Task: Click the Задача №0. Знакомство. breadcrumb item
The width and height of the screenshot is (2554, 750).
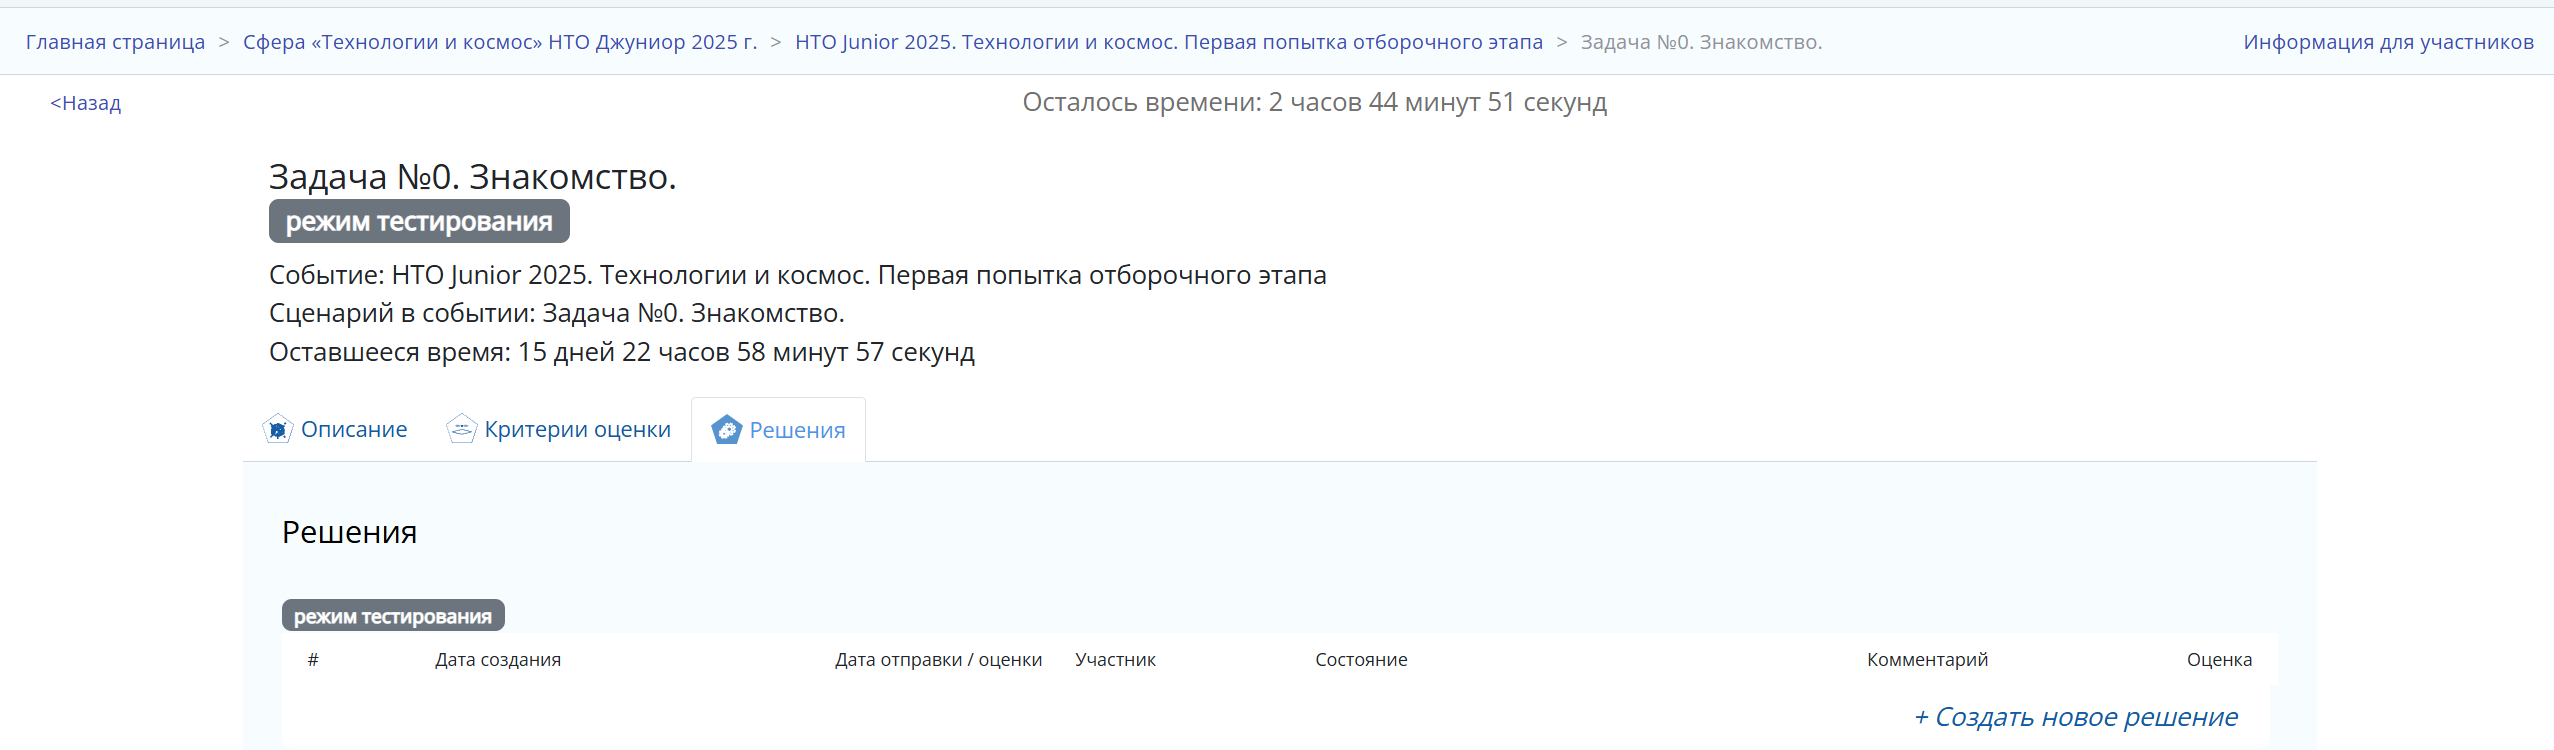Action: [x=1700, y=42]
